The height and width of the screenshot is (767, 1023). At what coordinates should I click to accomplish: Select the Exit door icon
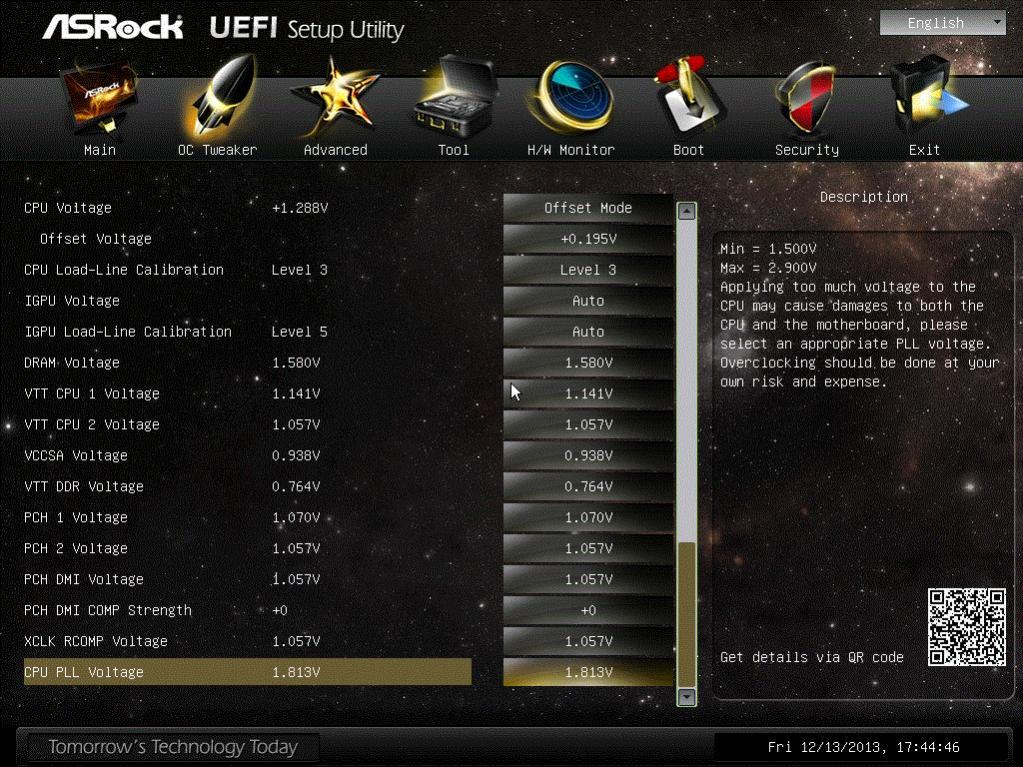point(926,97)
